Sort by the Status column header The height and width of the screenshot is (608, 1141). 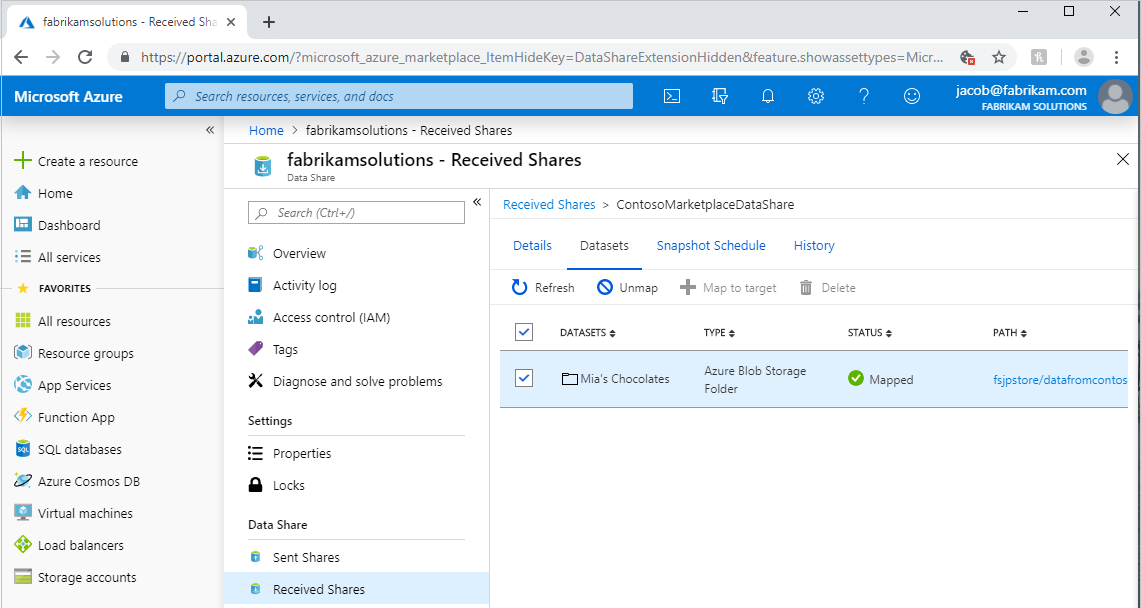869,333
